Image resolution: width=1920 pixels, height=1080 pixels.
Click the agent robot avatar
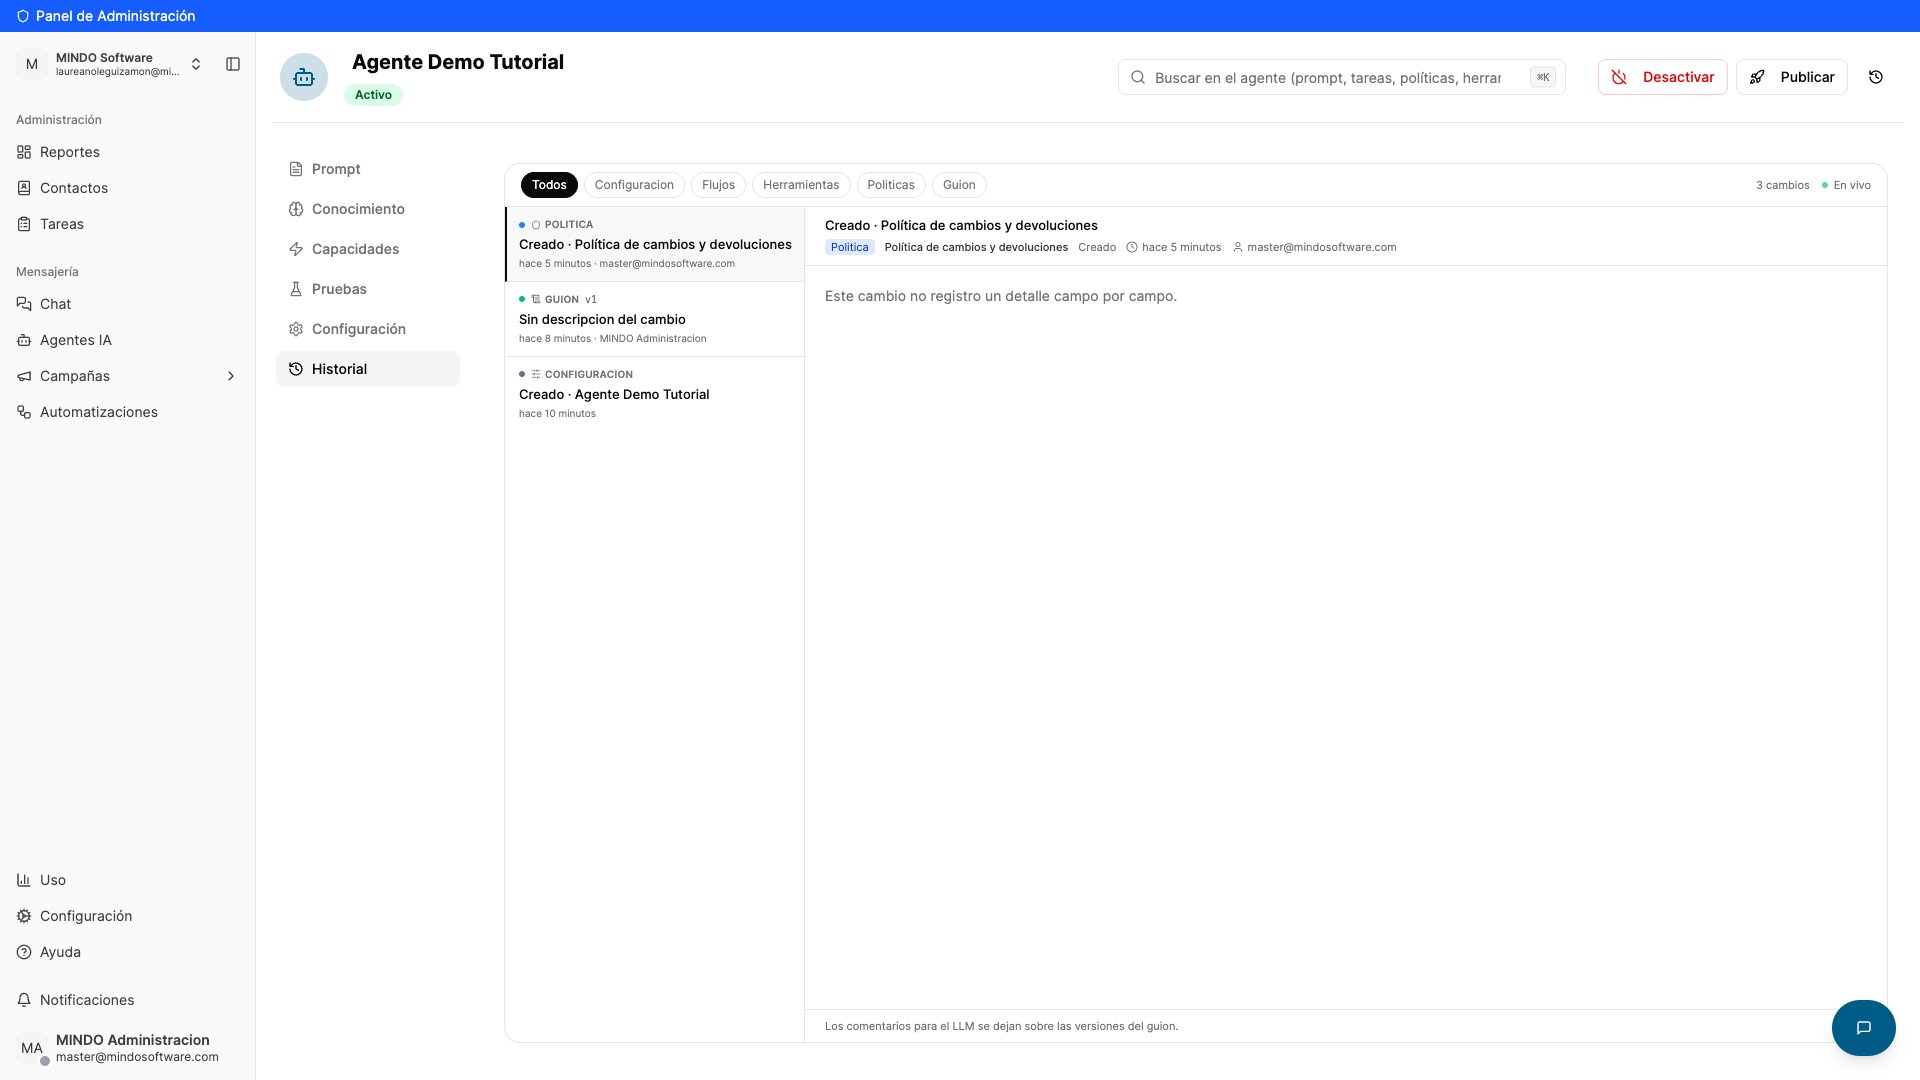point(304,77)
